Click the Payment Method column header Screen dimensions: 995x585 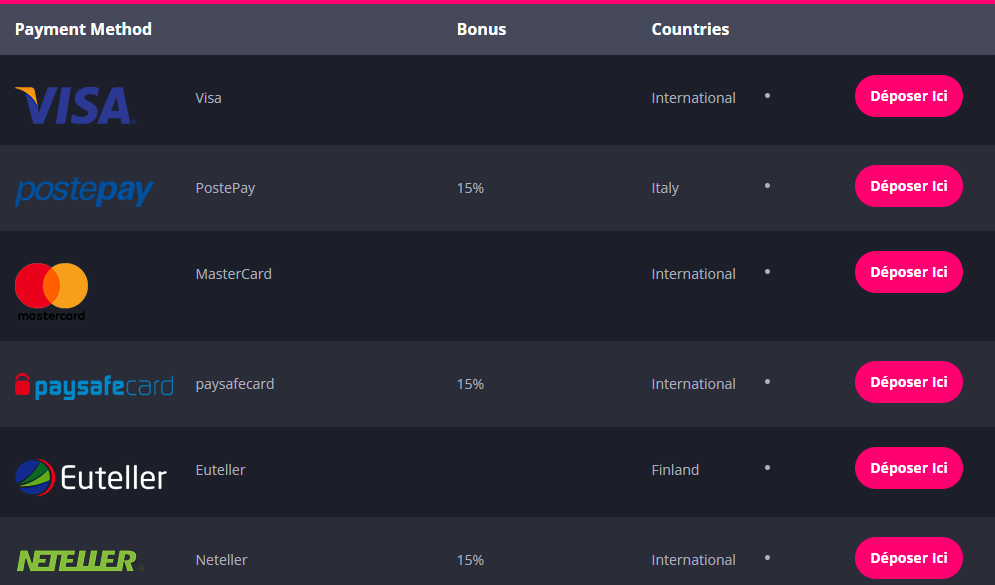coord(83,29)
